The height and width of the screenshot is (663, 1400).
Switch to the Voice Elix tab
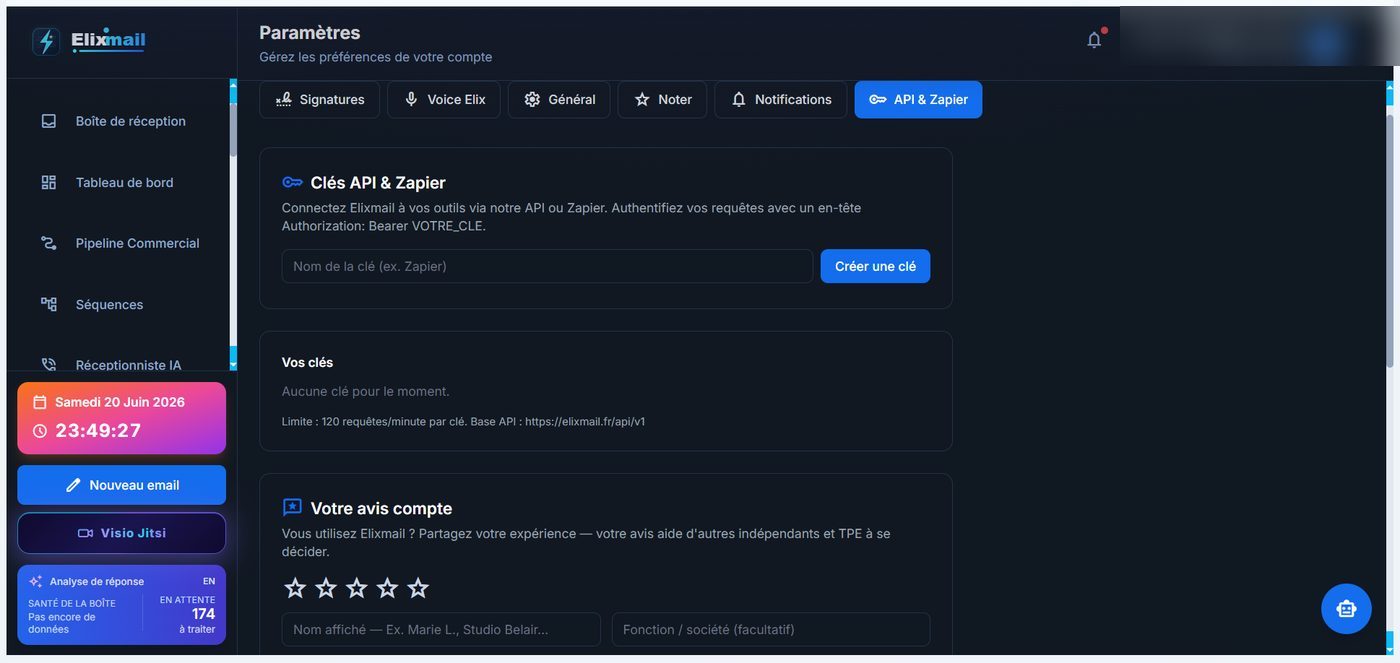(x=444, y=99)
